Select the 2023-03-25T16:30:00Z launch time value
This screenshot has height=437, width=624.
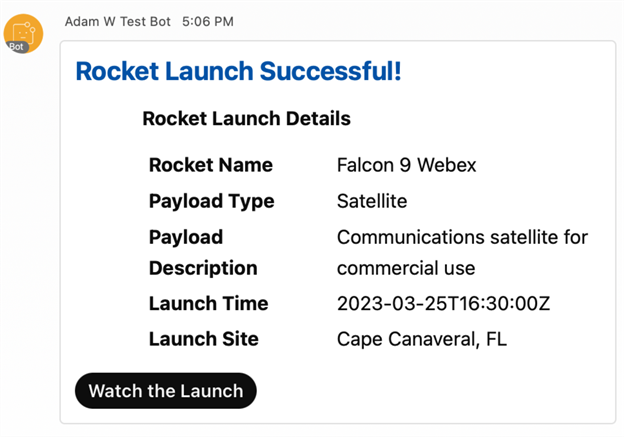coord(443,303)
